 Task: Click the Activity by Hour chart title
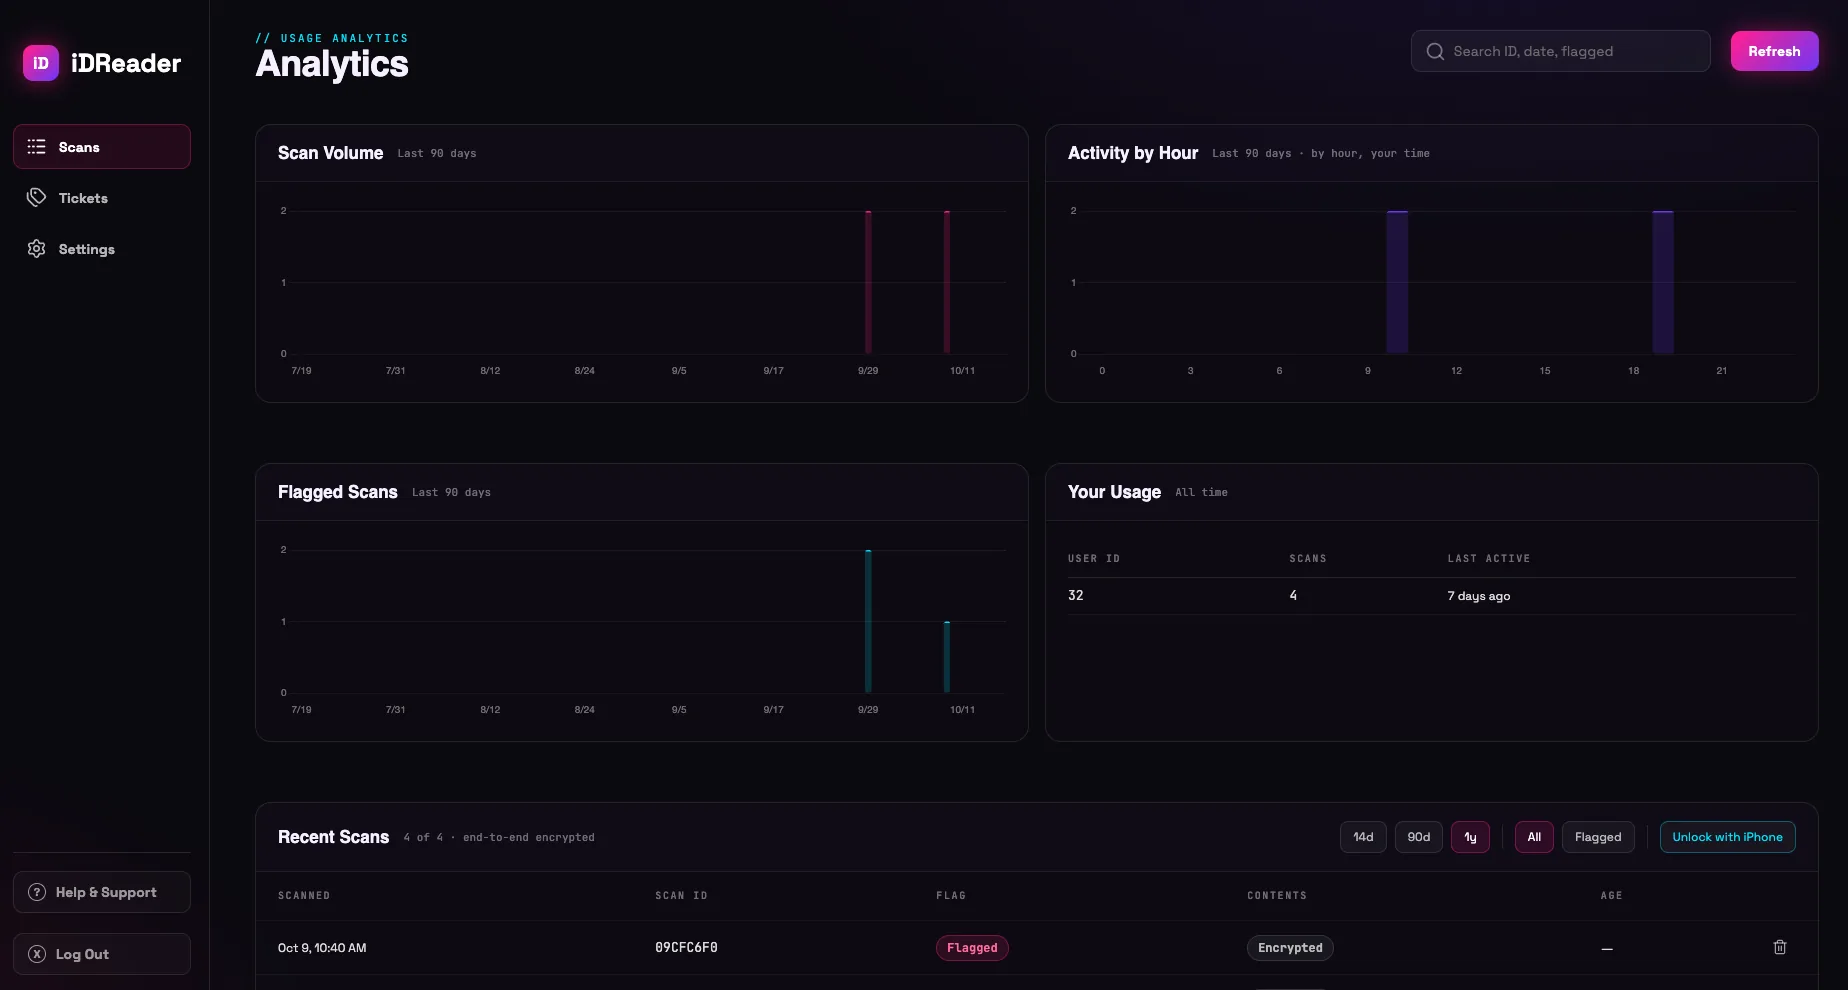click(x=1133, y=153)
